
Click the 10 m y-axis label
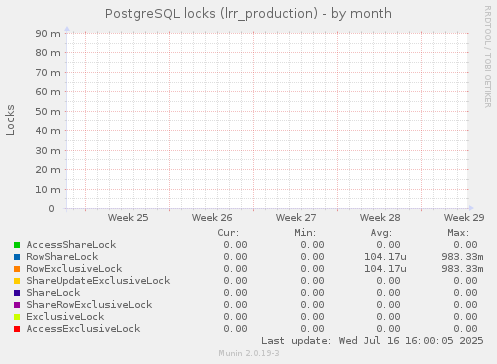[48, 190]
